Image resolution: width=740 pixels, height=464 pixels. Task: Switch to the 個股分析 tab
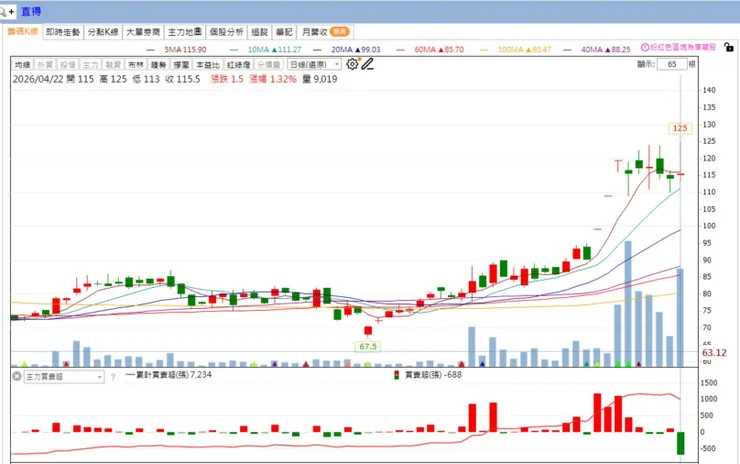[x=227, y=32]
